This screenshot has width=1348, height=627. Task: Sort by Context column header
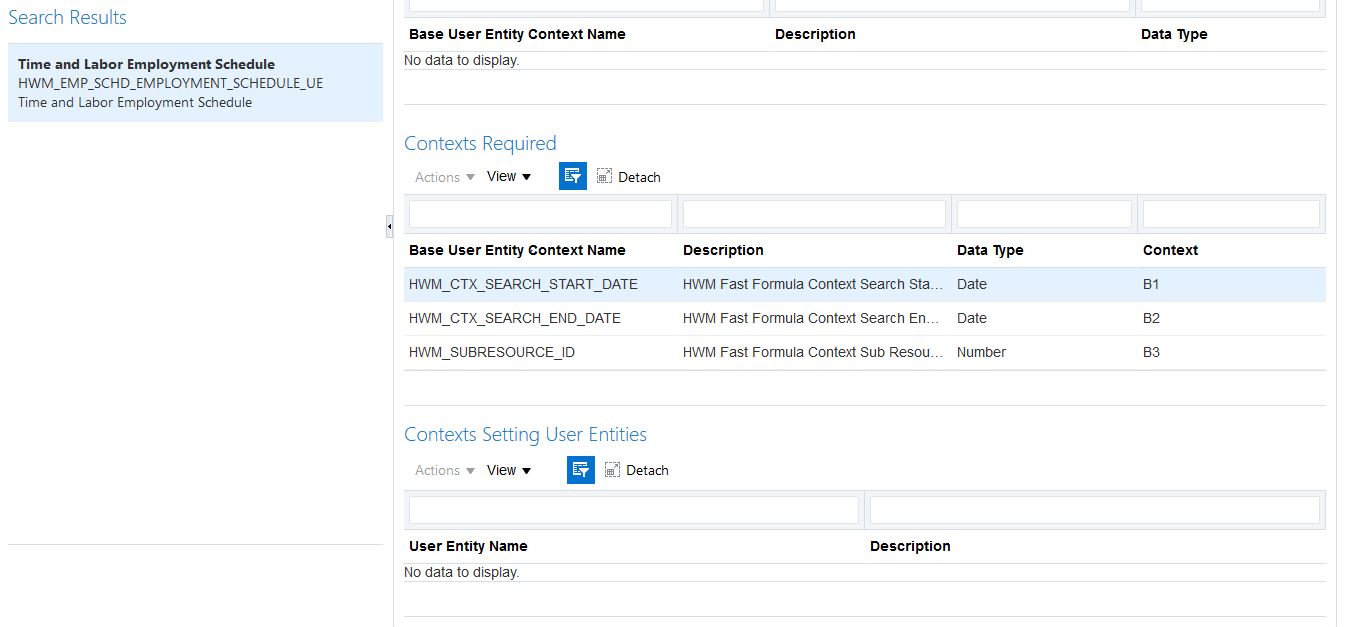tap(1170, 250)
